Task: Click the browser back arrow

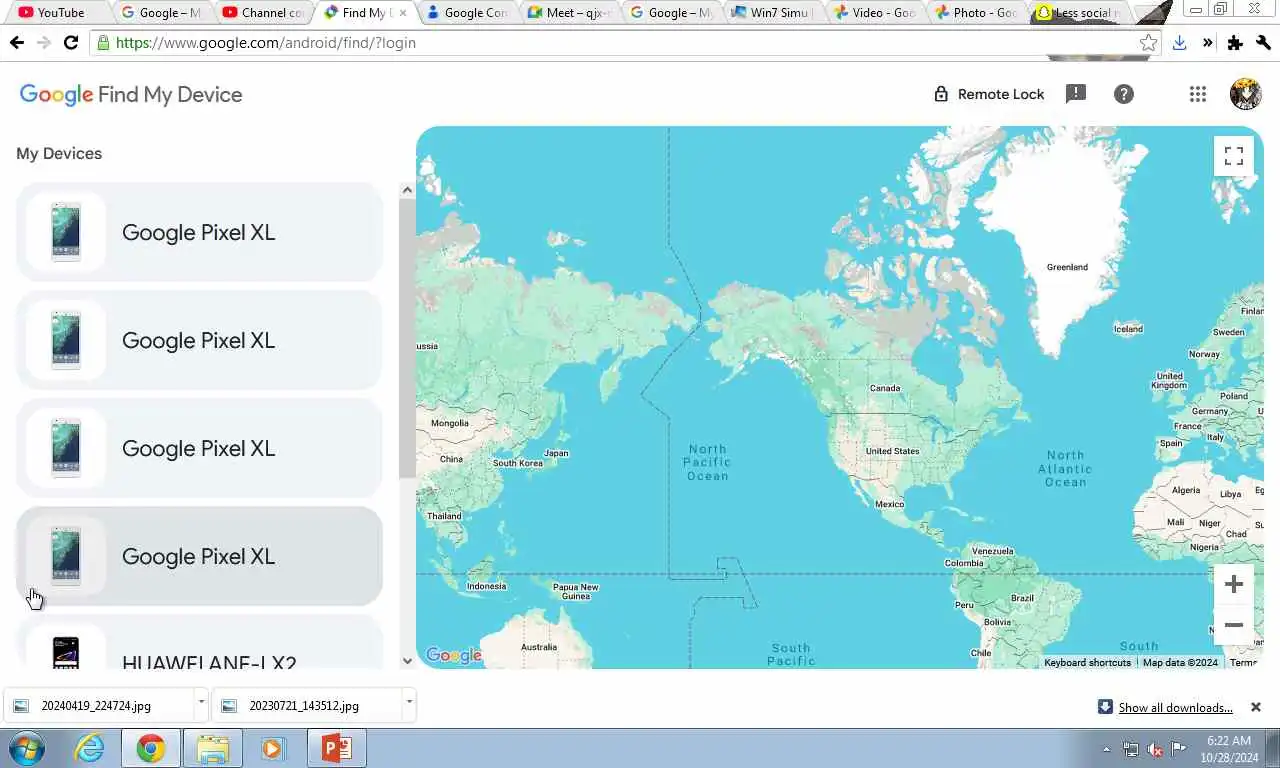Action: tap(16, 43)
